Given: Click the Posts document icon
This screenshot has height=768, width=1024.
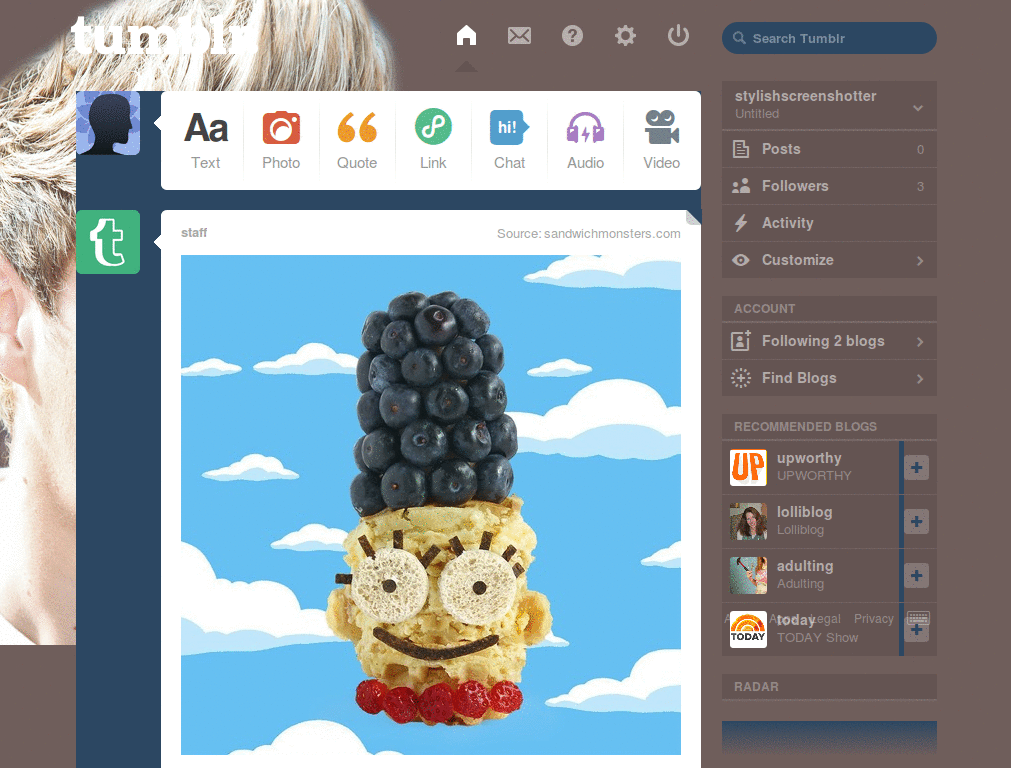Looking at the screenshot, I should pyautogui.click(x=741, y=149).
